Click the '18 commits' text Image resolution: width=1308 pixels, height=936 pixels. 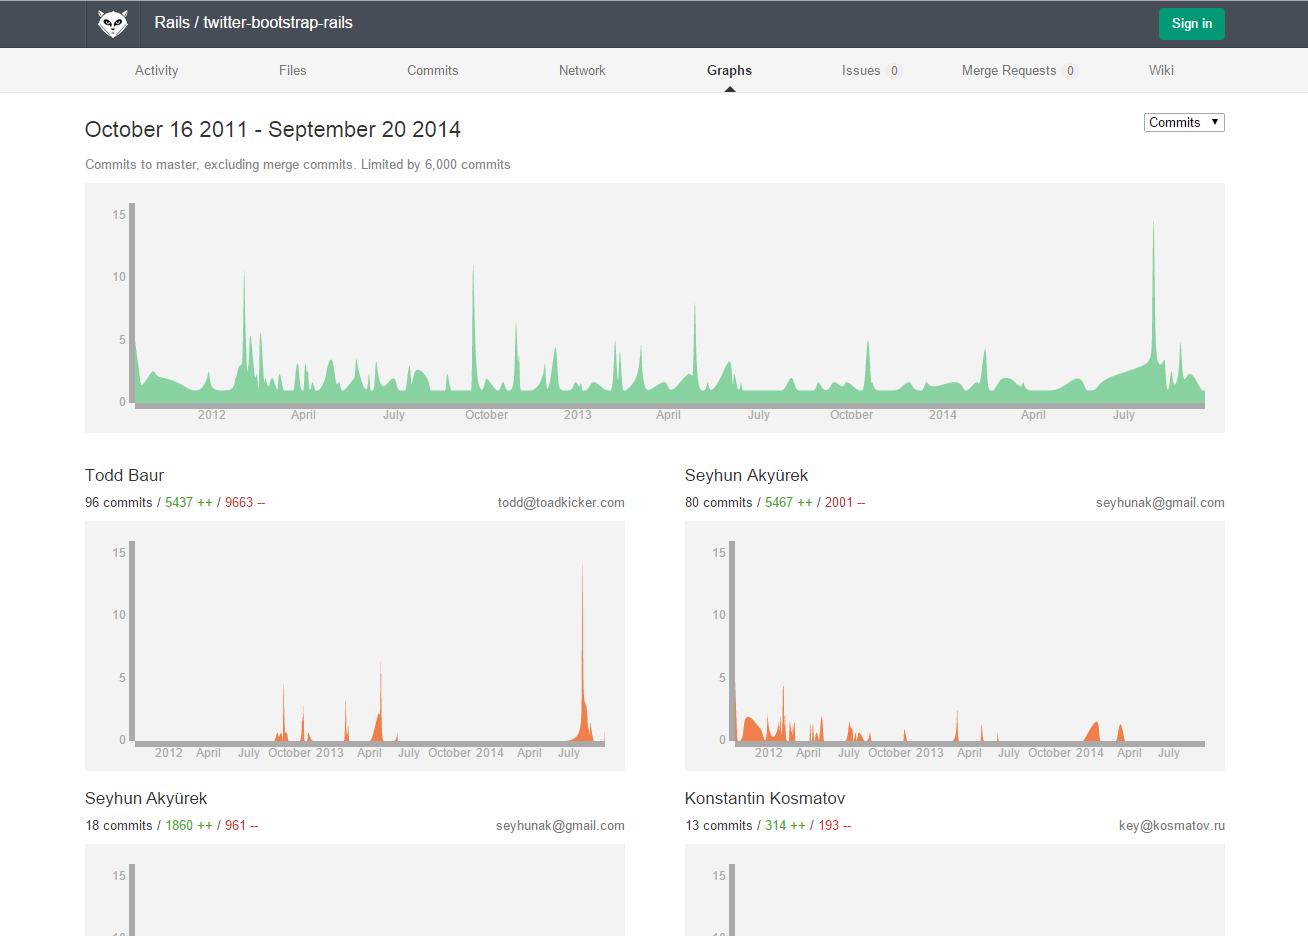tap(119, 825)
